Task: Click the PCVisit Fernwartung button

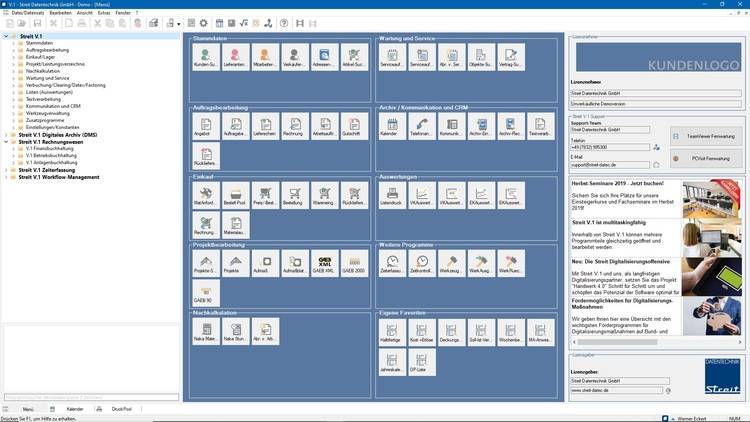Action: [708, 158]
